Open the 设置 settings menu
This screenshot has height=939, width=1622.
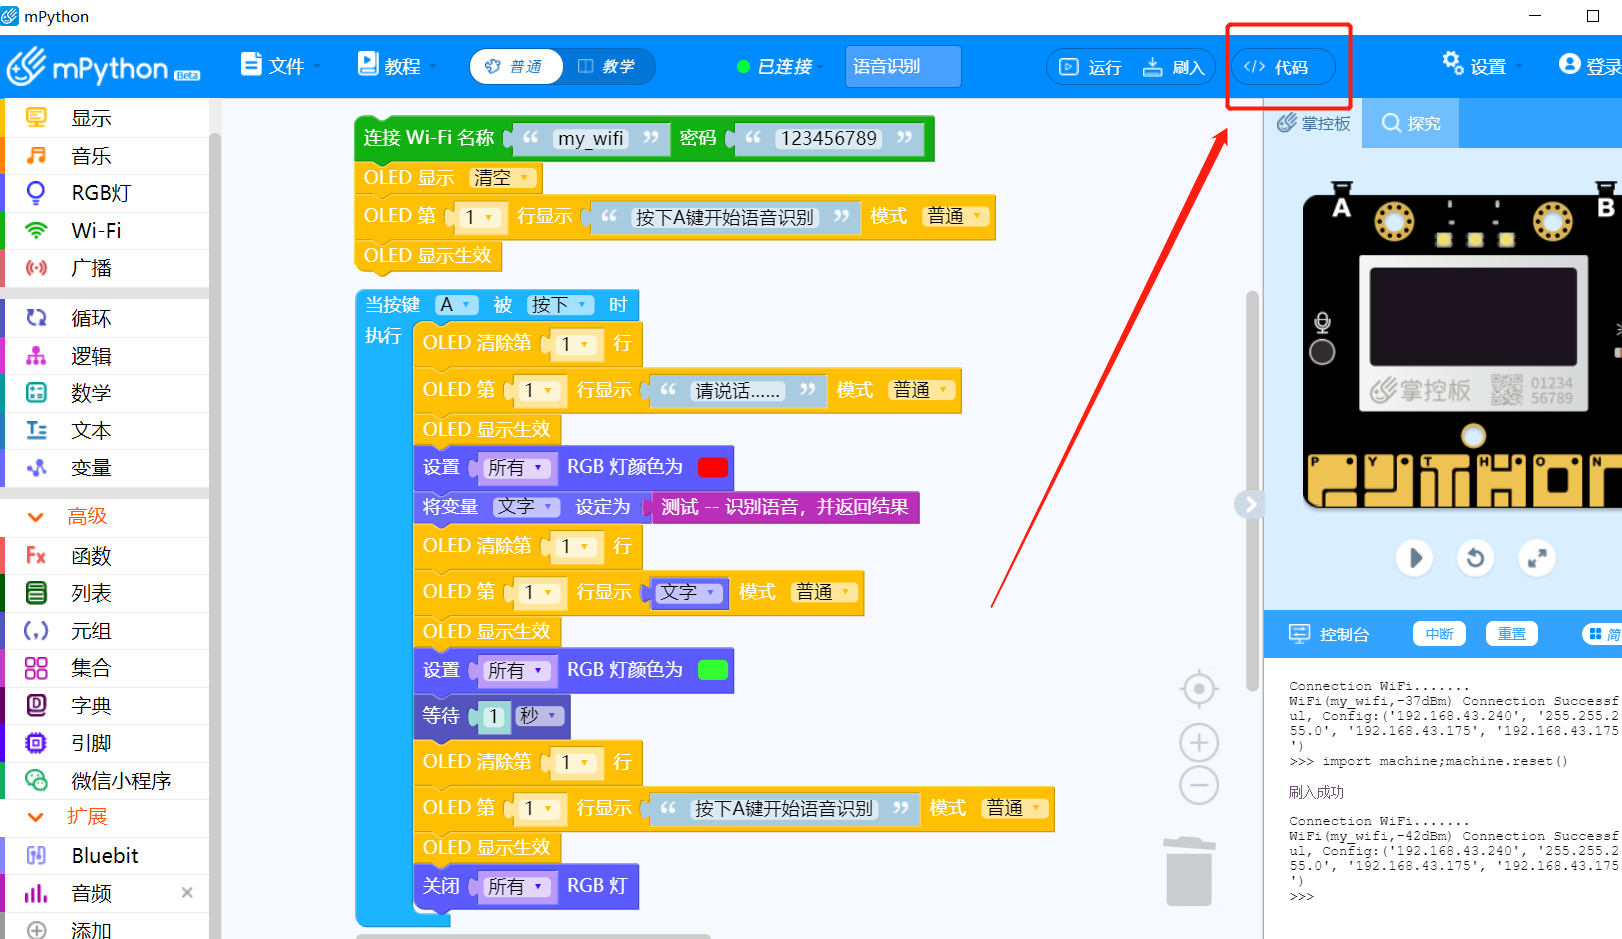(x=1482, y=66)
